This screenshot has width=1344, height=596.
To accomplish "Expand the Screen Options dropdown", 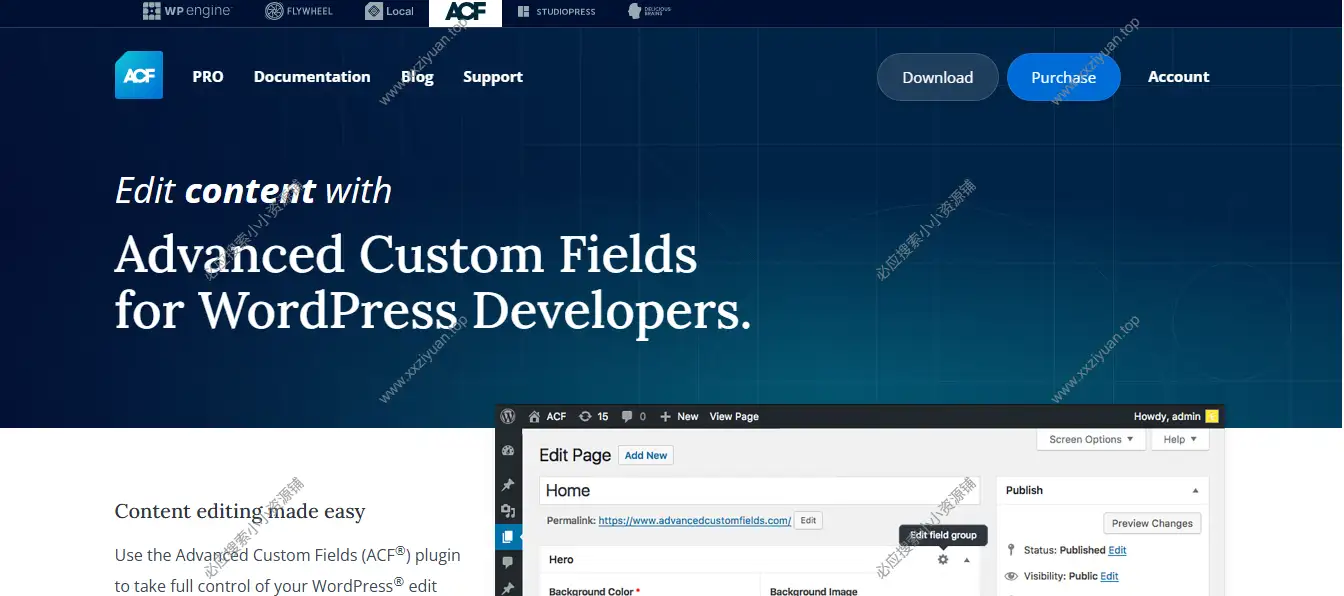I will tap(1091, 439).
